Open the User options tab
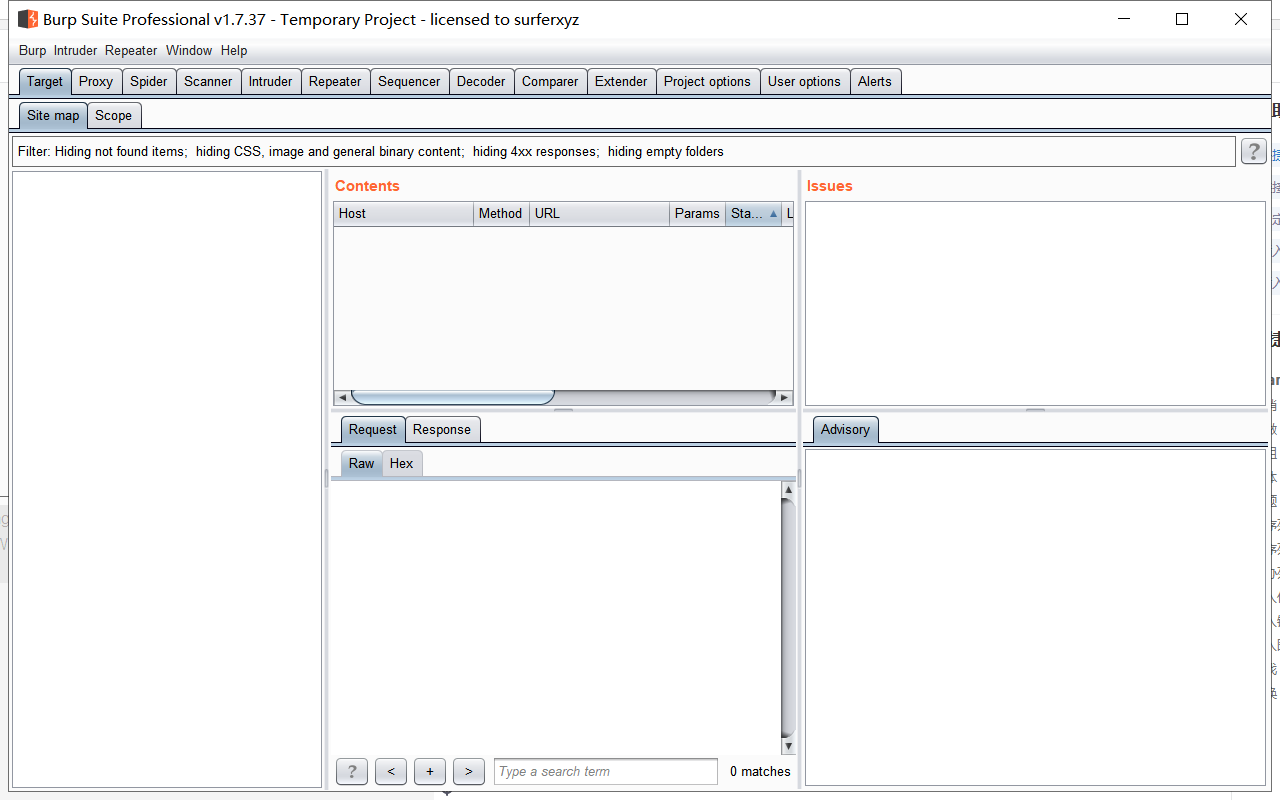This screenshot has height=800, width=1280. pos(804,82)
